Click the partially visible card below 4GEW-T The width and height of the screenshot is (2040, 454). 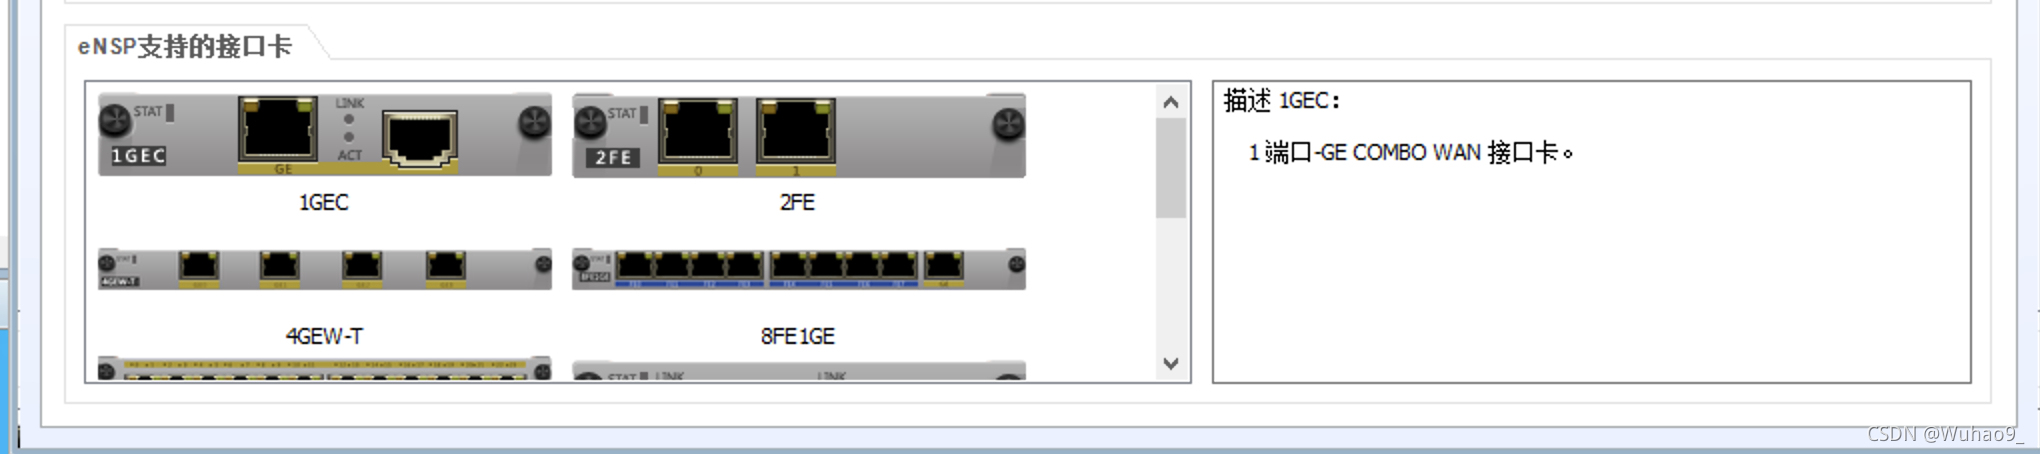click(325, 368)
